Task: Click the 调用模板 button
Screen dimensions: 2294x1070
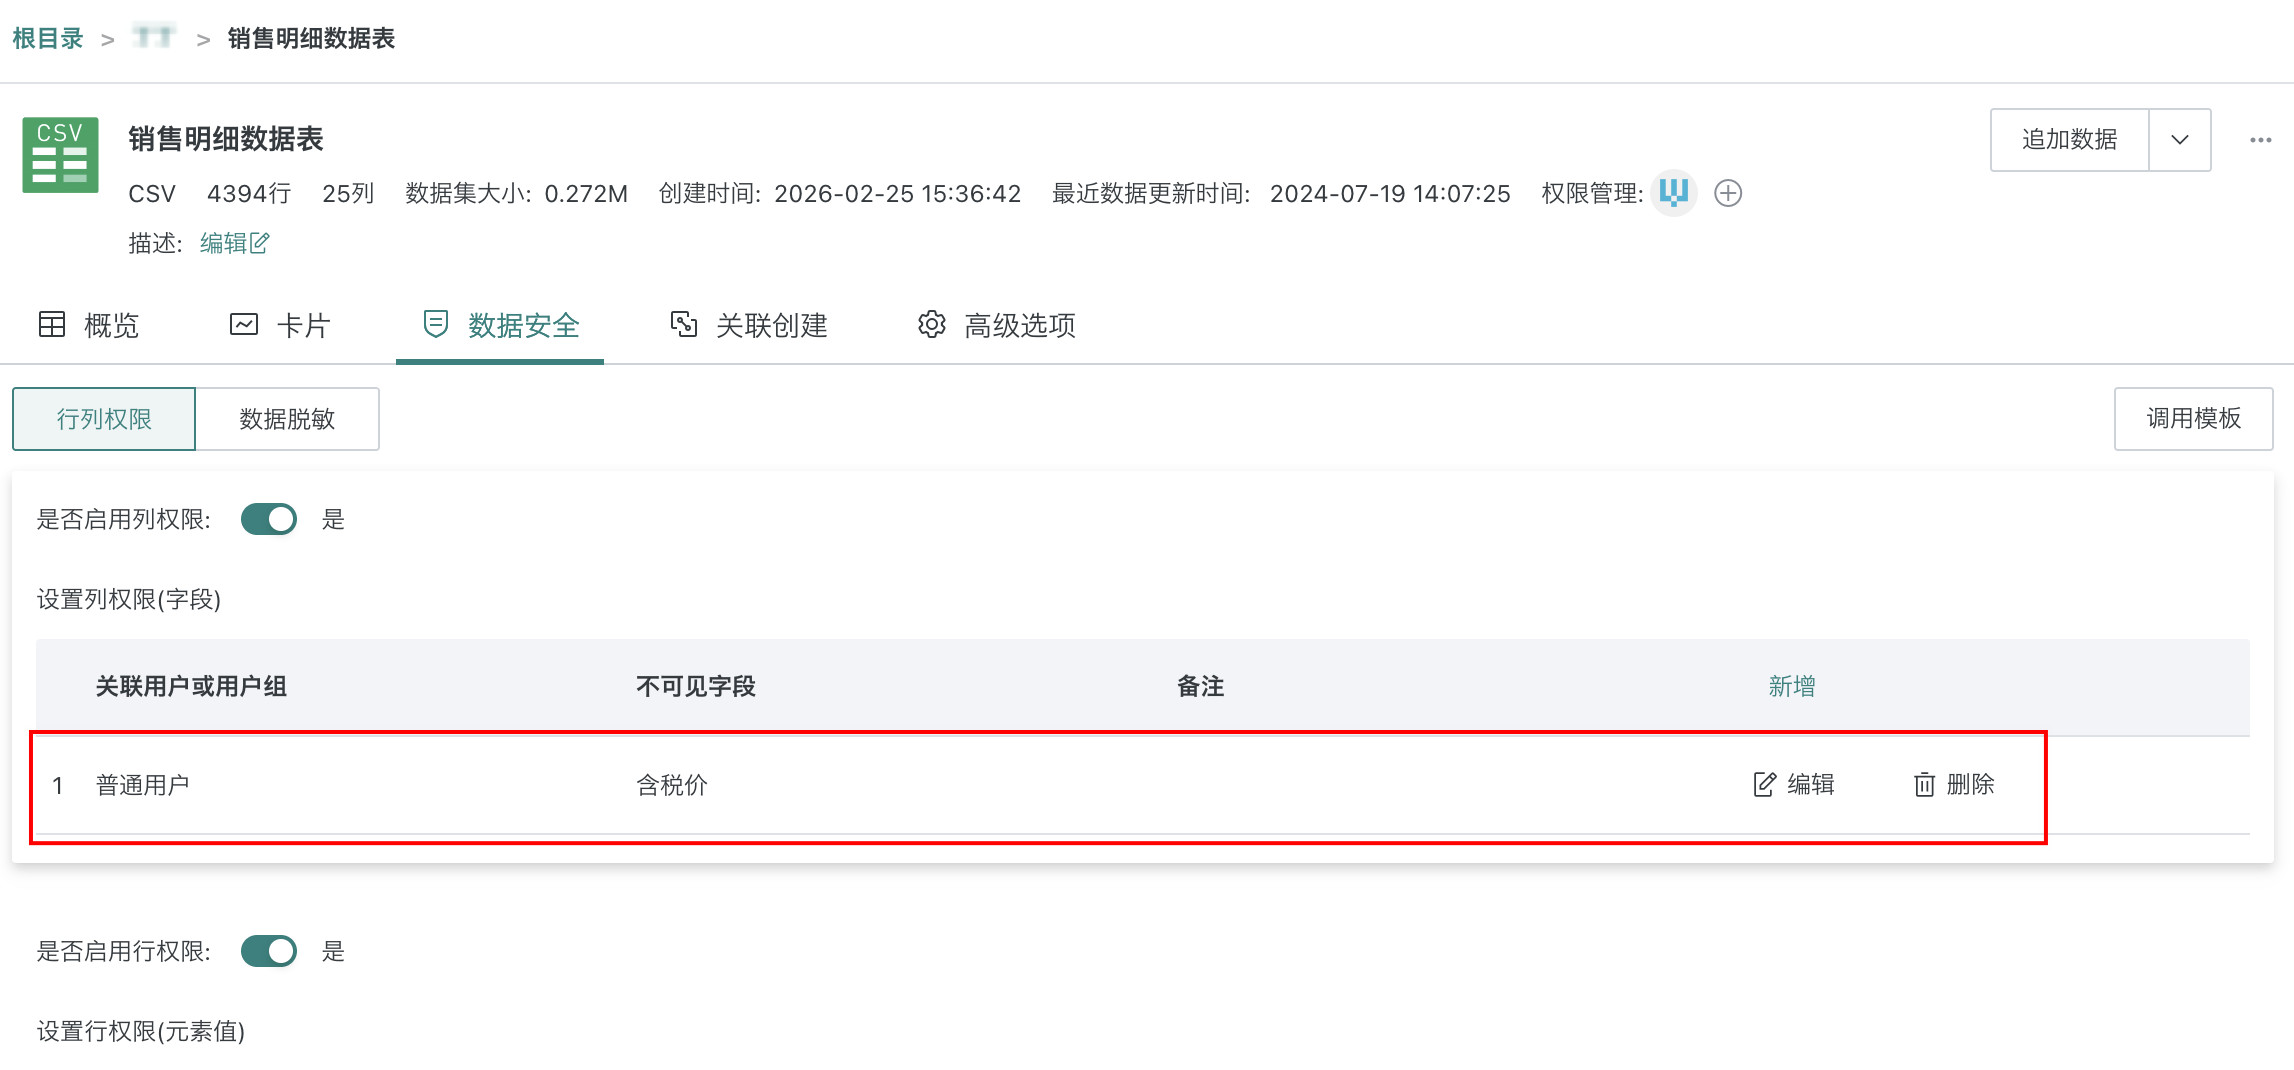Action: (x=2193, y=419)
